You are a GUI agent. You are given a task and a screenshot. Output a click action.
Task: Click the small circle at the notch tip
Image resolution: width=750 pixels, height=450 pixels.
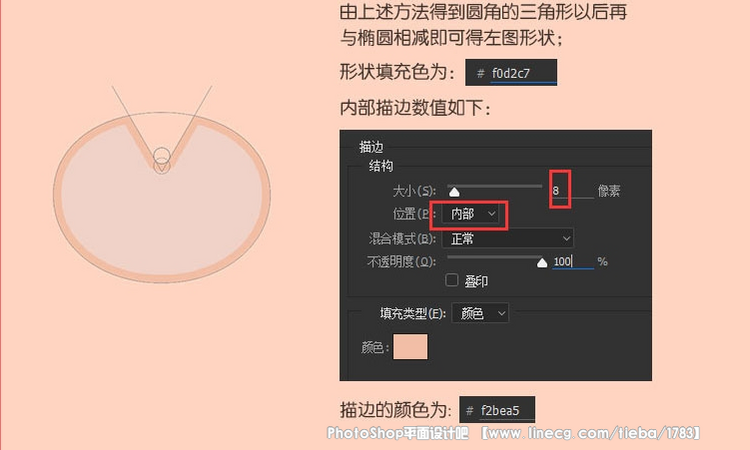(x=162, y=166)
